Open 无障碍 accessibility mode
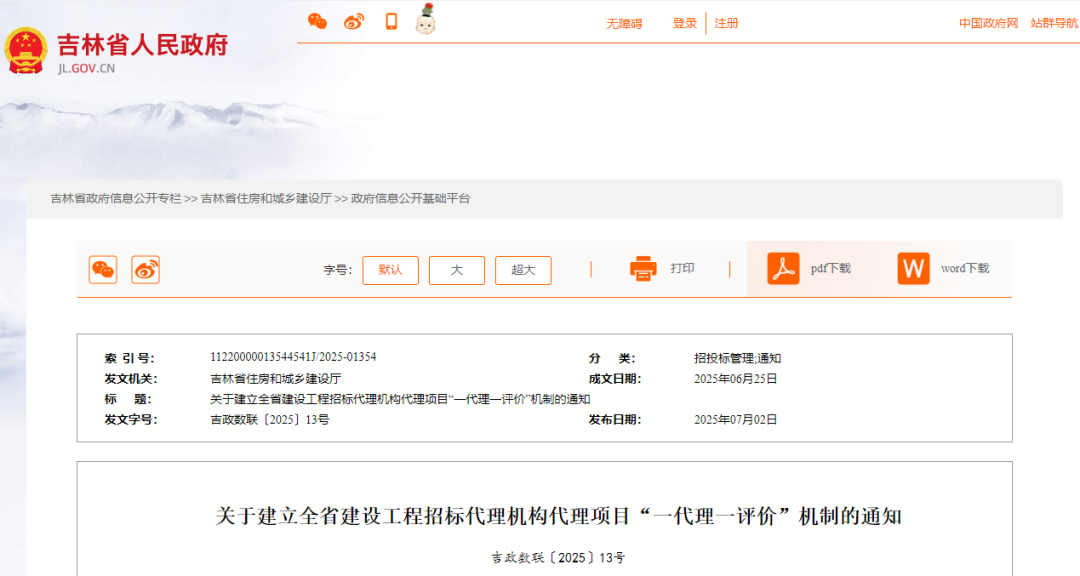 (x=624, y=23)
